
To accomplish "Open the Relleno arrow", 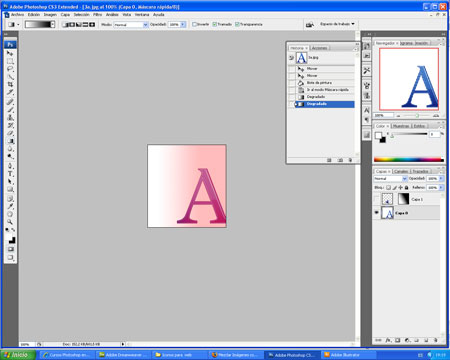I will (x=441, y=188).
